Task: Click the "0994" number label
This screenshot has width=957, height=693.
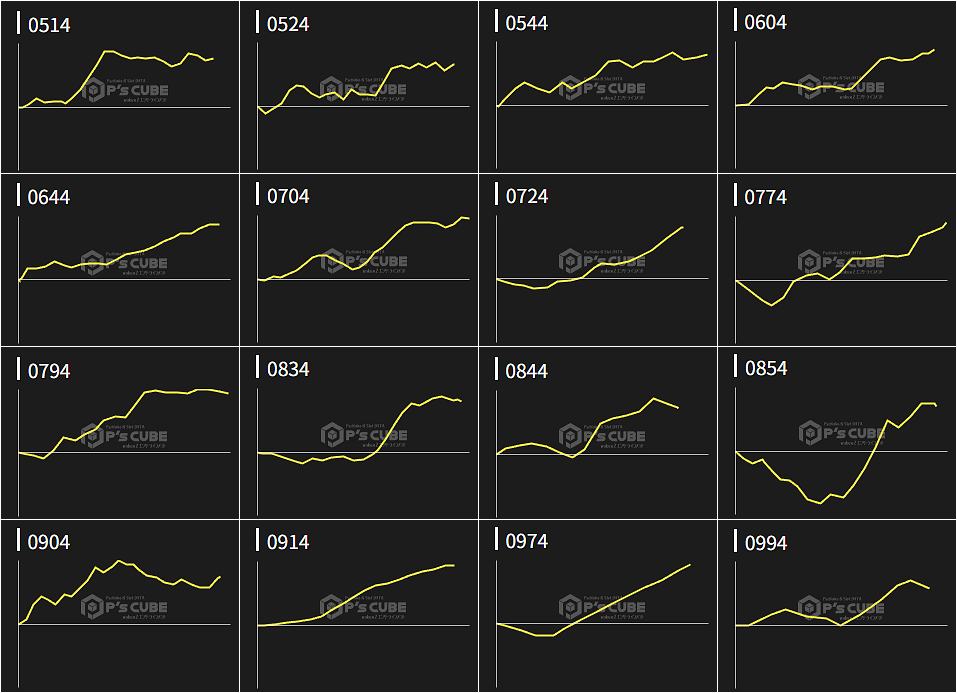Action: click(766, 543)
